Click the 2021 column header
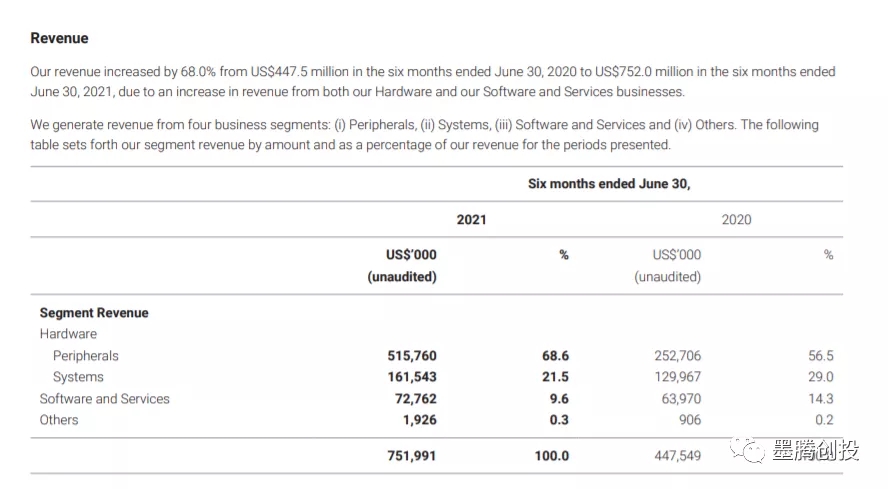This screenshot has width=888, height=489. pyautogui.click(x=471, y=219)
